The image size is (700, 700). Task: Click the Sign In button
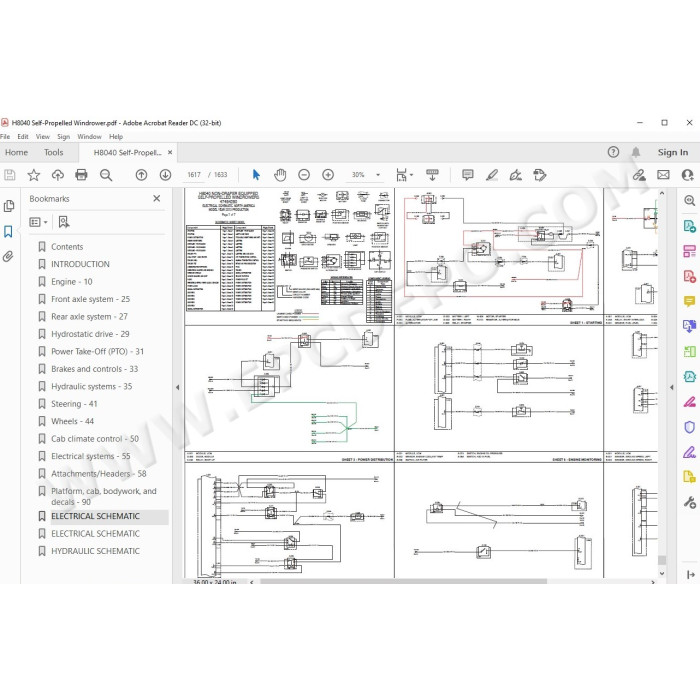[673, 152]
